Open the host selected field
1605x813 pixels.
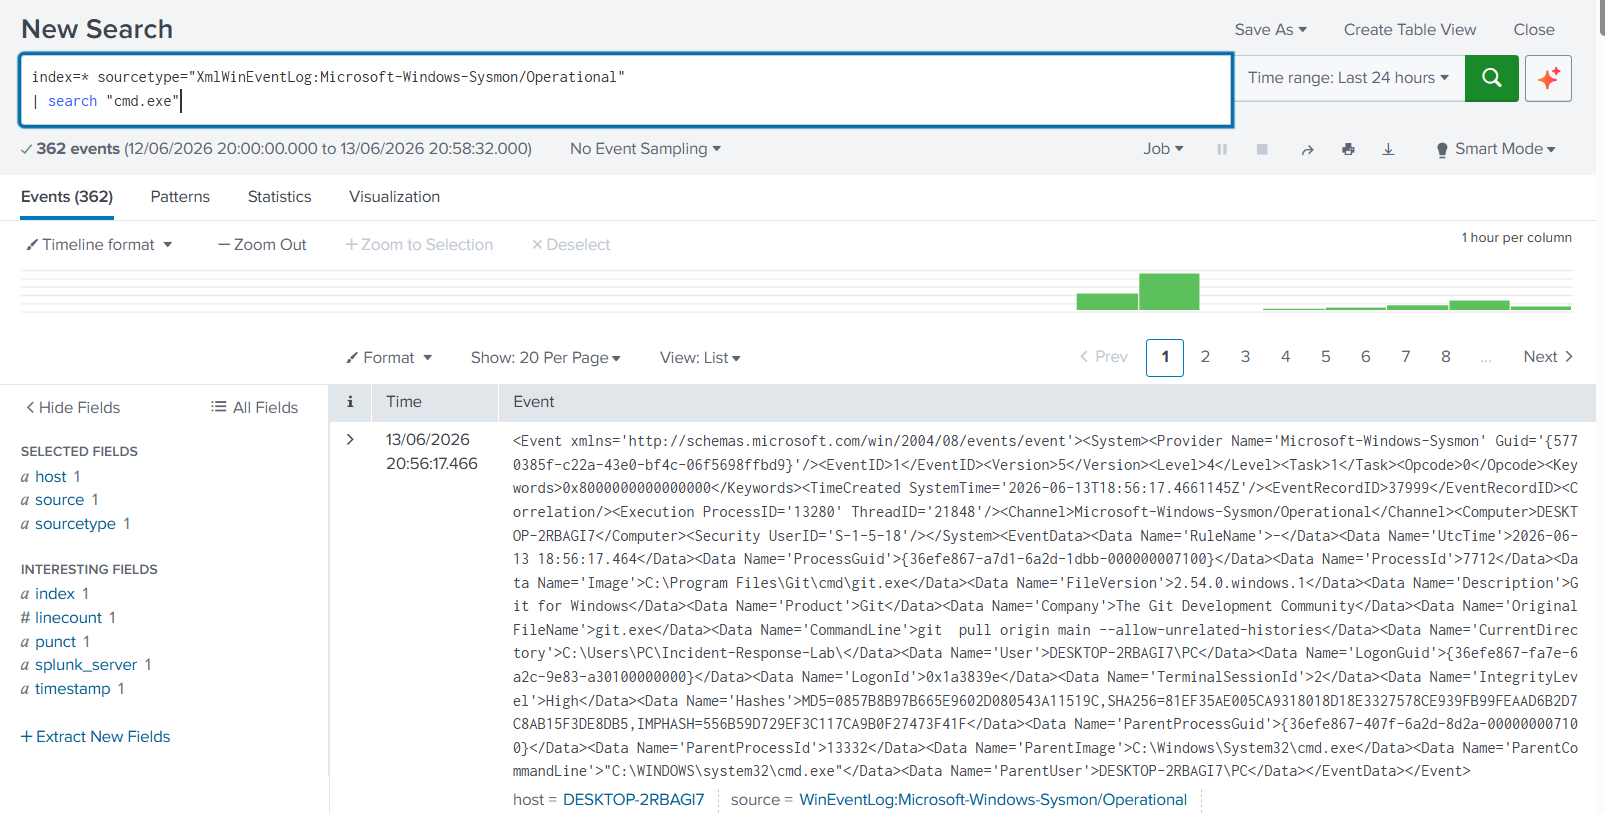click(50, 477)
